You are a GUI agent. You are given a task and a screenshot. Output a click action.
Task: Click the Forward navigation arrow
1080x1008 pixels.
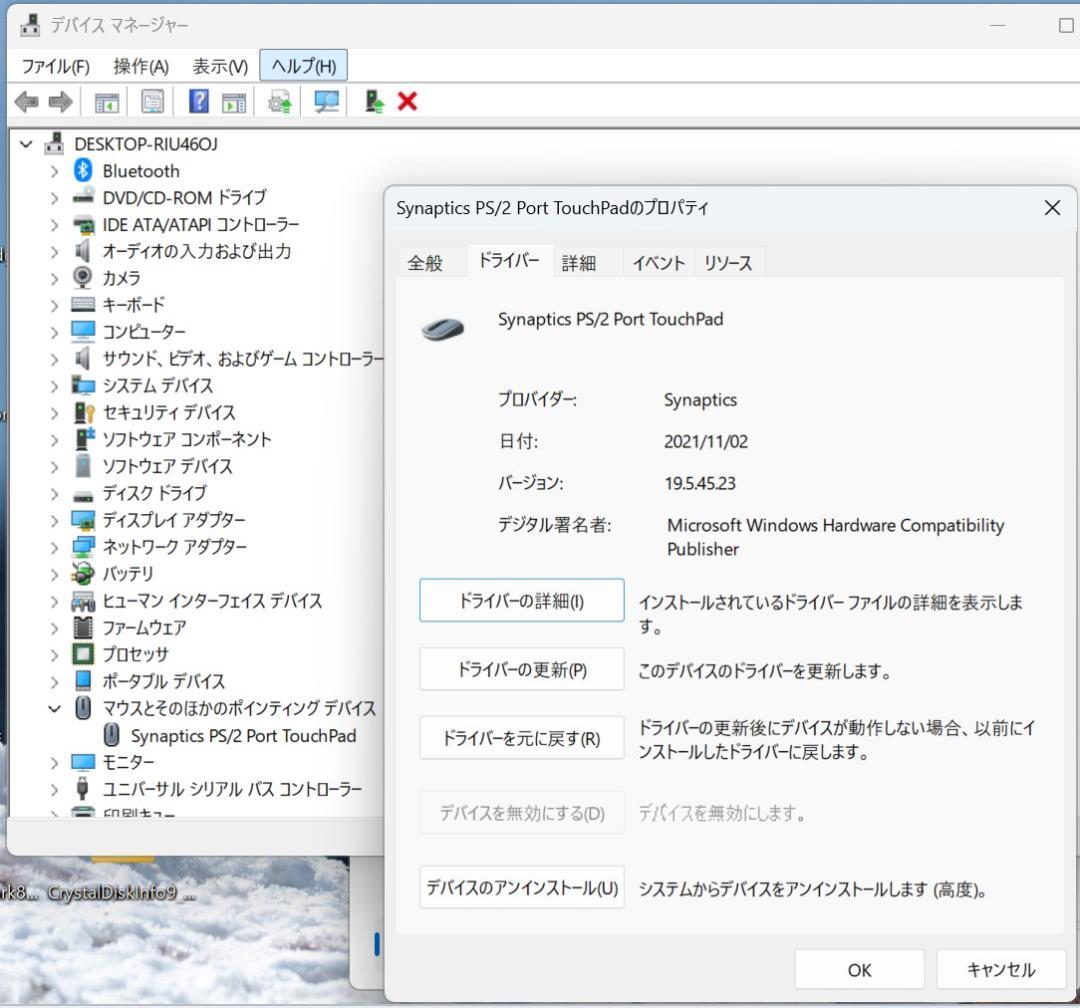(58, 101)
